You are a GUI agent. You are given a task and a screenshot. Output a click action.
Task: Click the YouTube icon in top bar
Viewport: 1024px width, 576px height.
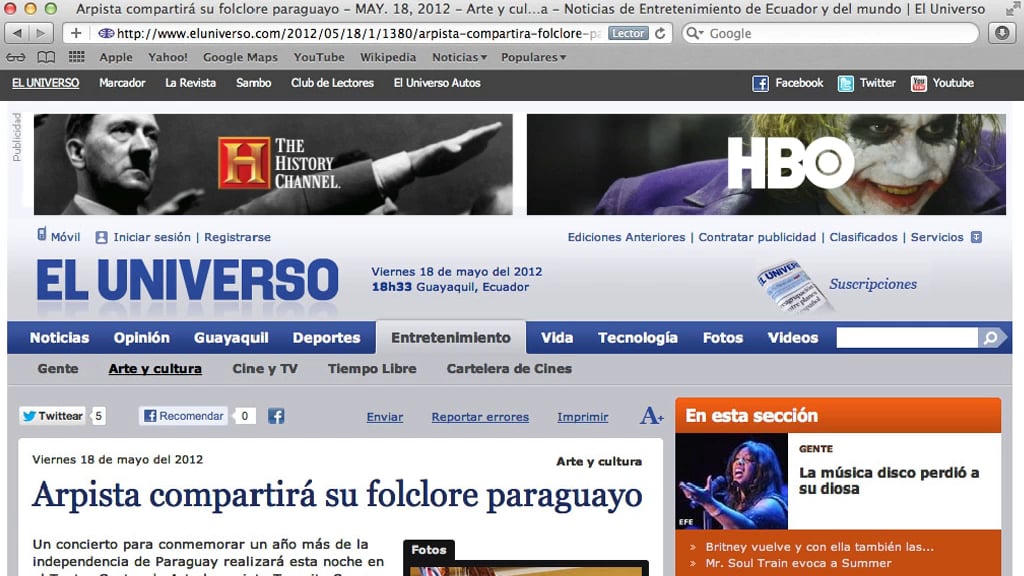click(x=919, y=84)
